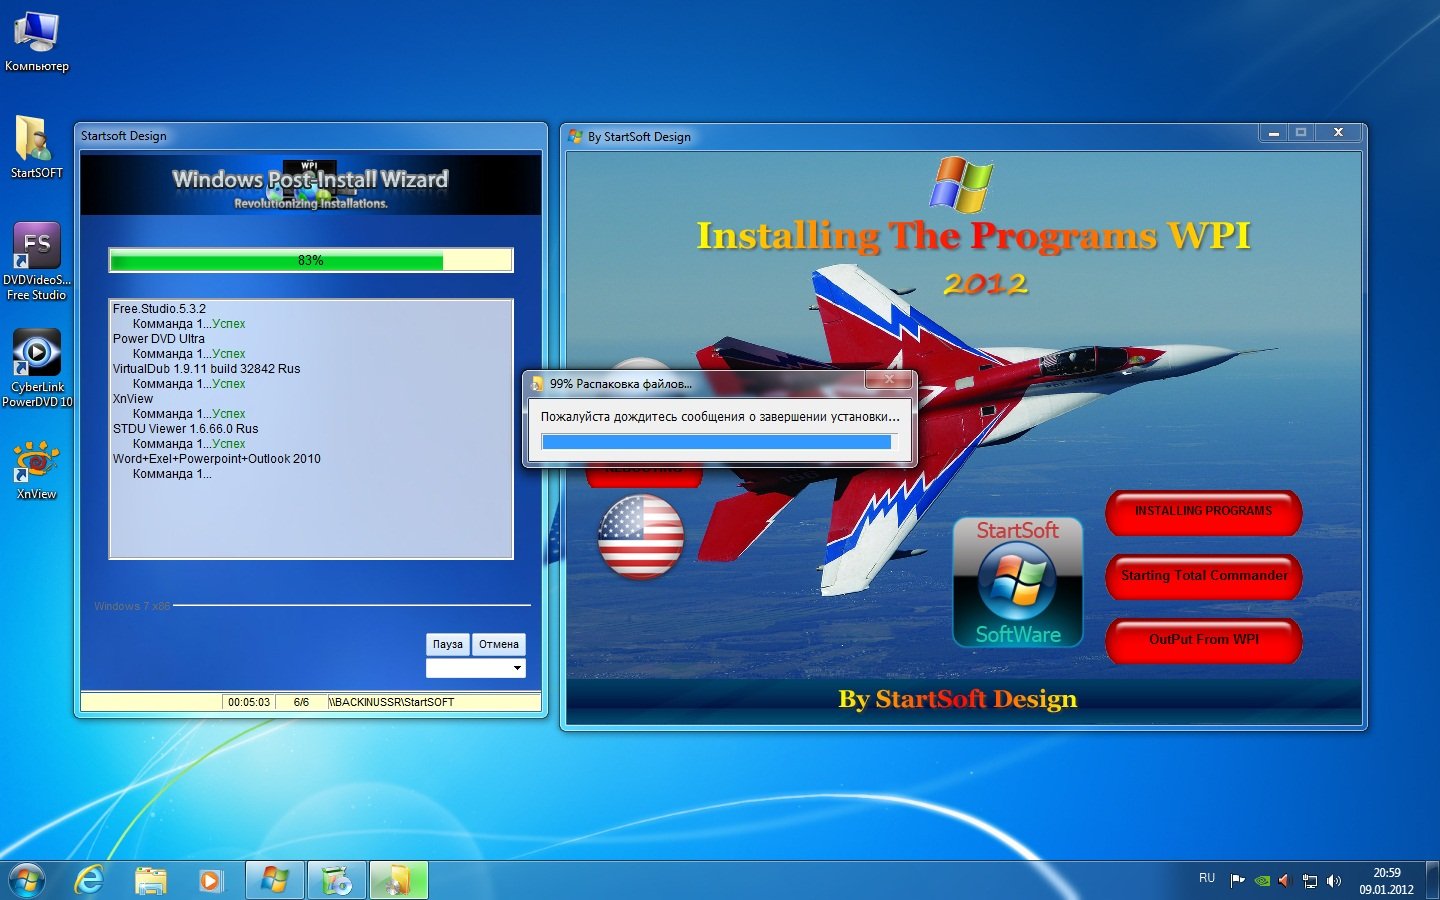Select the STDU Viewer 1.6.66.0 Rus row
Screen dimensions: 1440x900
coord(185,429)
